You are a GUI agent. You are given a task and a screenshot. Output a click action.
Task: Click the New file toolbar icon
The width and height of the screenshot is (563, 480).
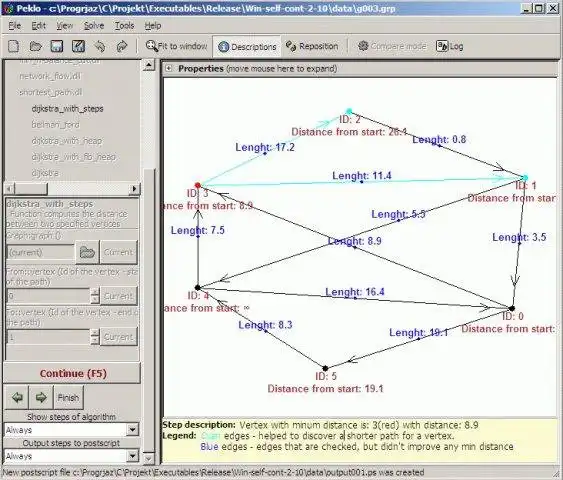pyautogui.click(x=14, y=46)
